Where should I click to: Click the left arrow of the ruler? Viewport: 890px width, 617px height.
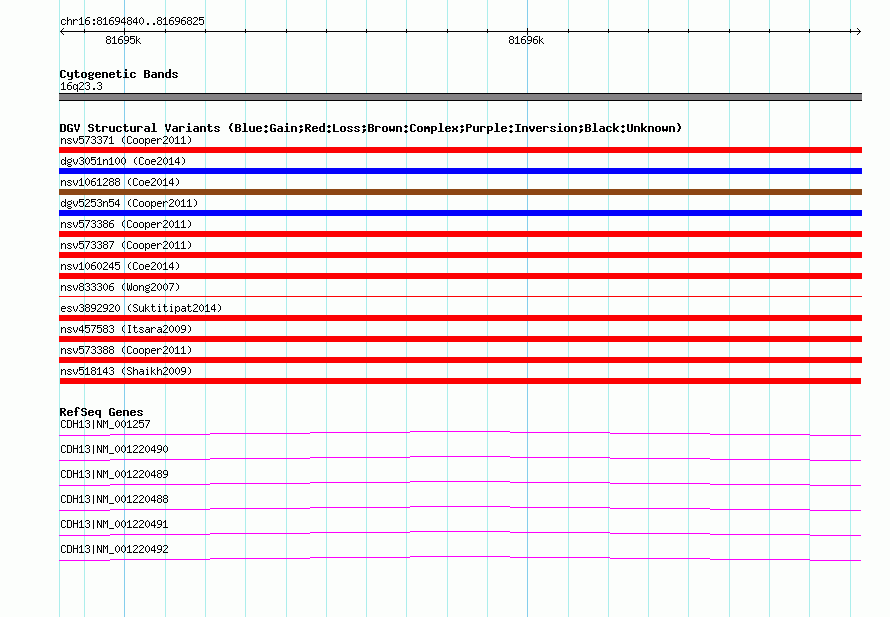tap(62, 31)
